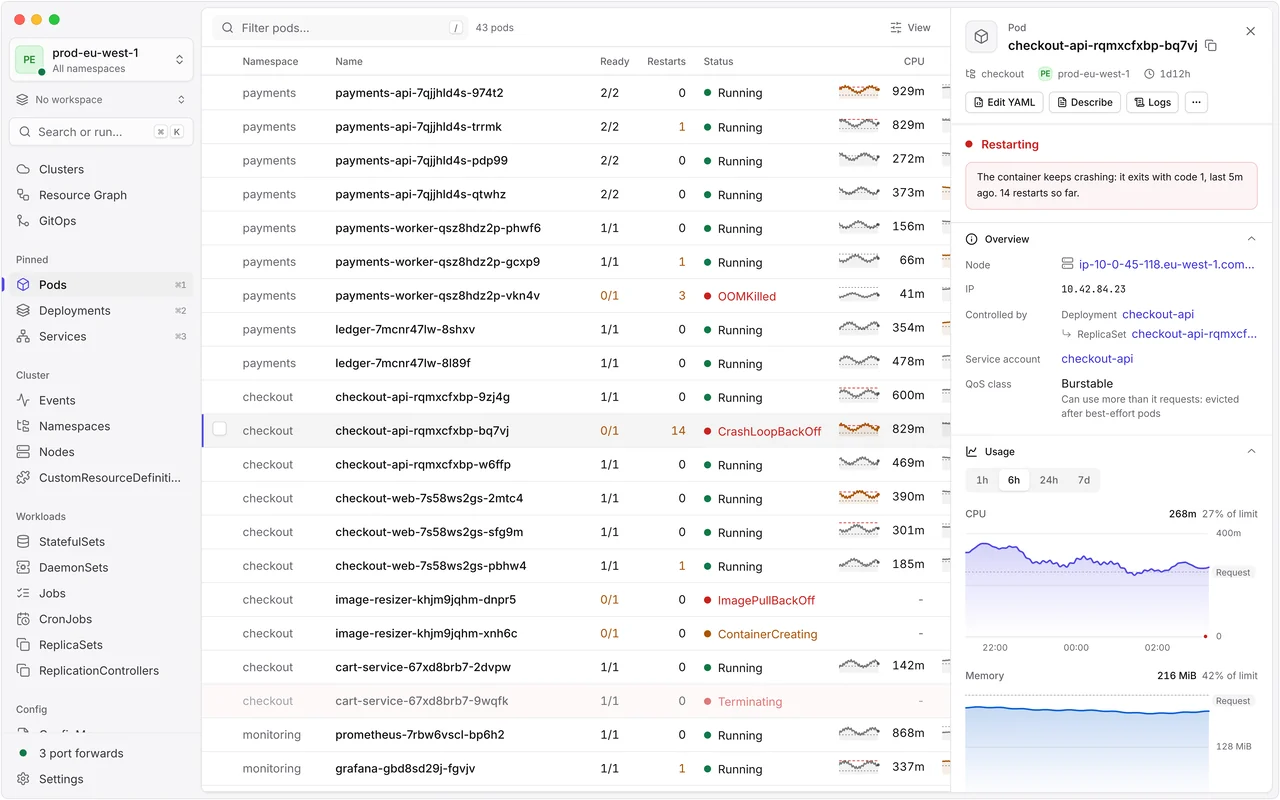Open the more actions ellipsis button

[x=1196, y=102]
